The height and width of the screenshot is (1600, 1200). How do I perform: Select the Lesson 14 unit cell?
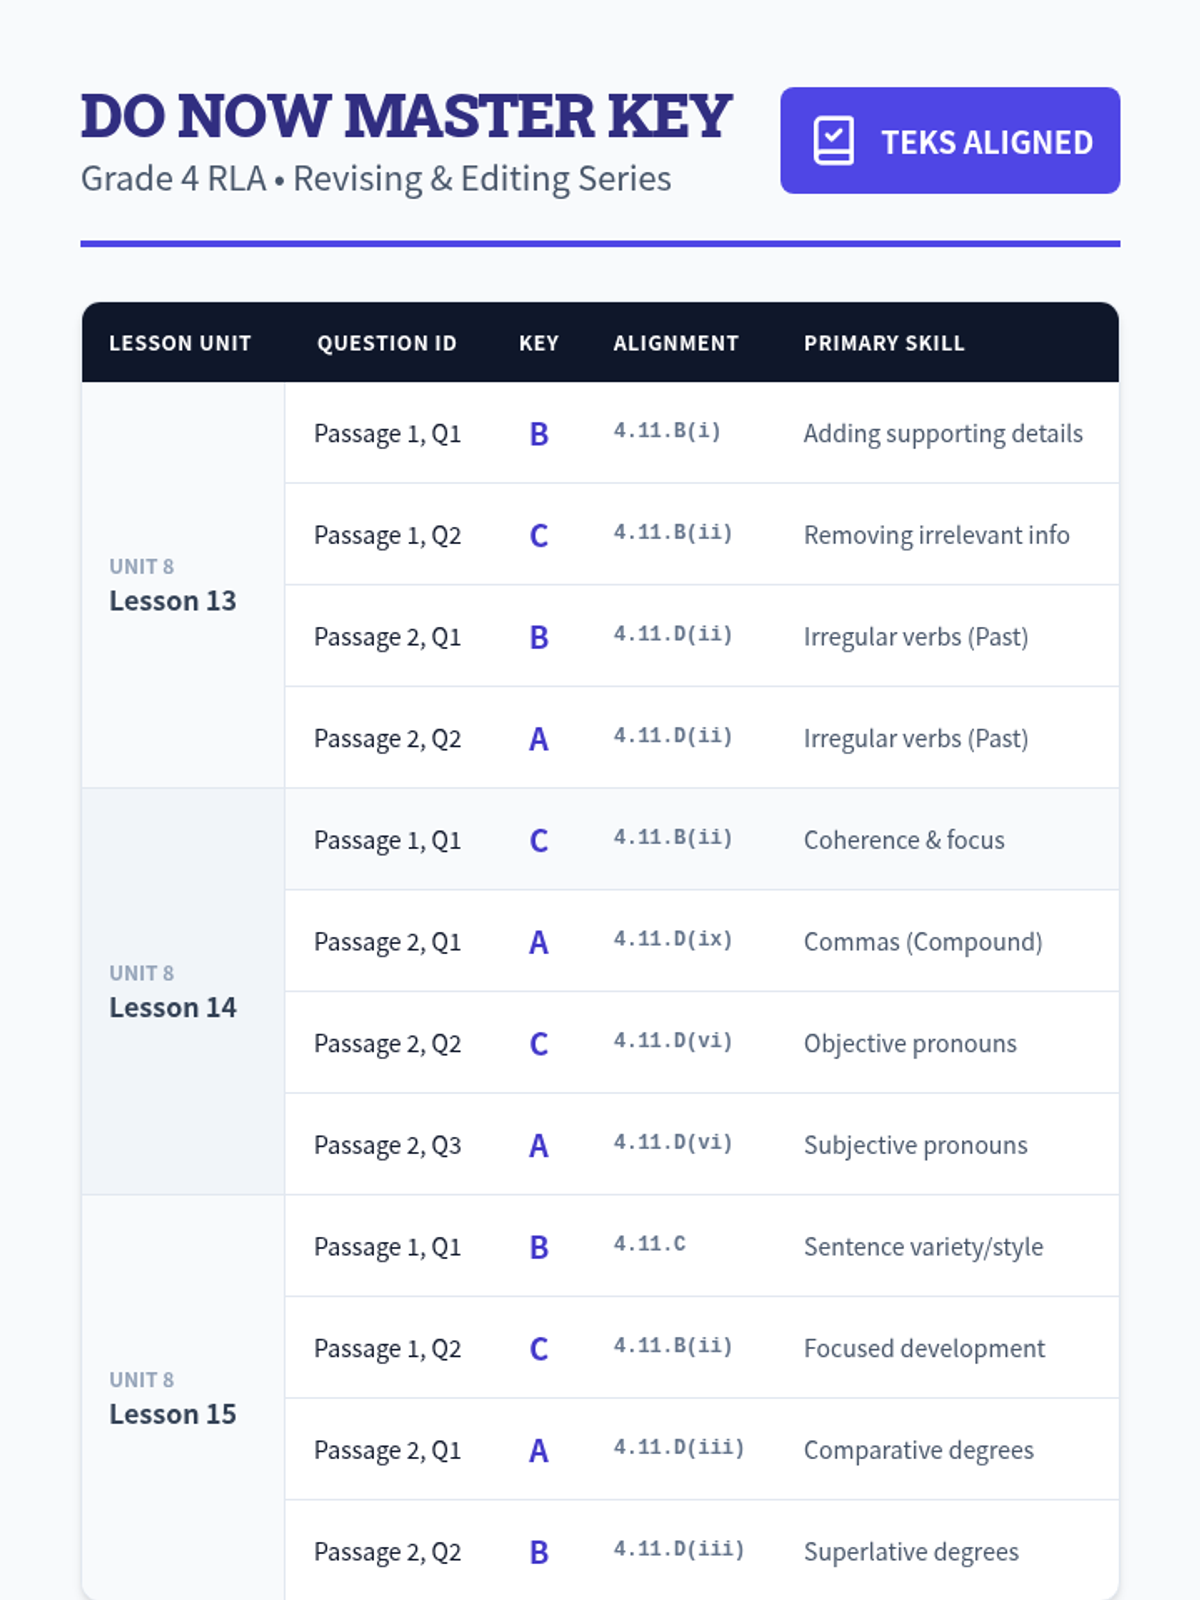point(183,992)
